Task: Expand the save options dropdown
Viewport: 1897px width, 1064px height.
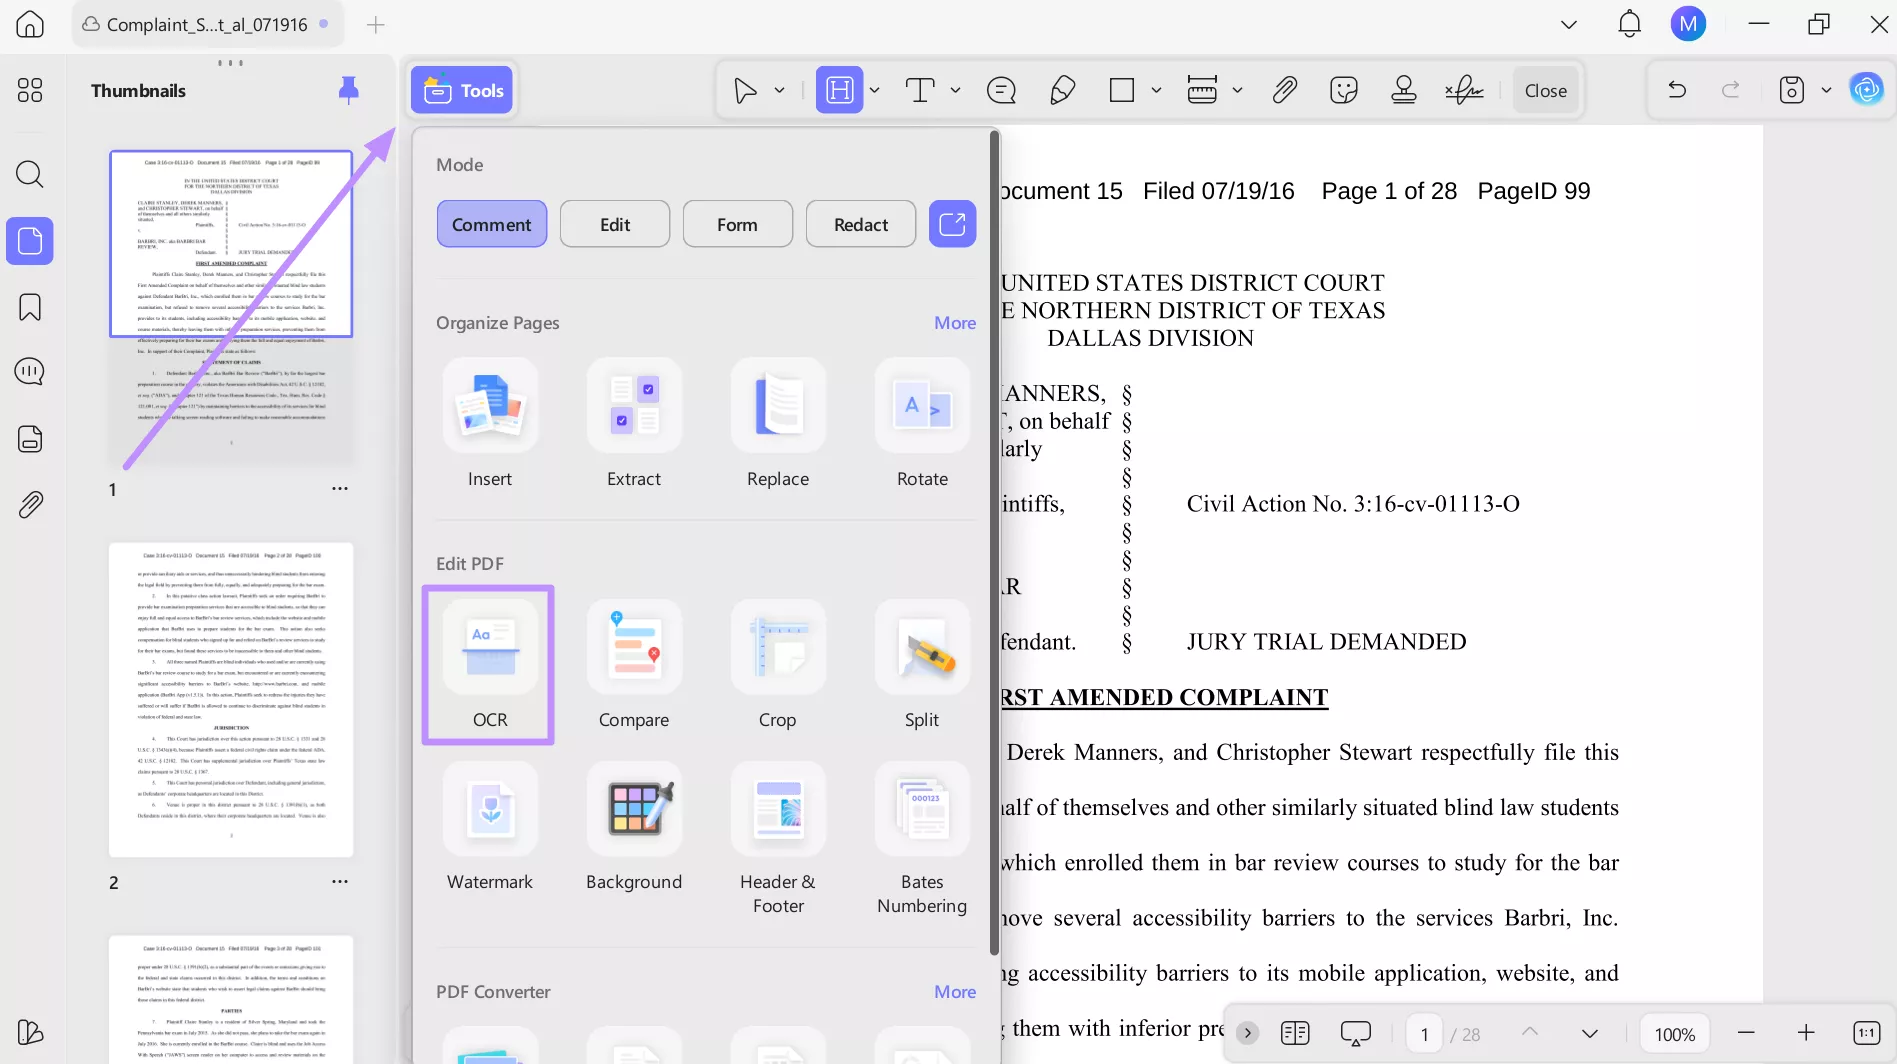Action: 1828,89
